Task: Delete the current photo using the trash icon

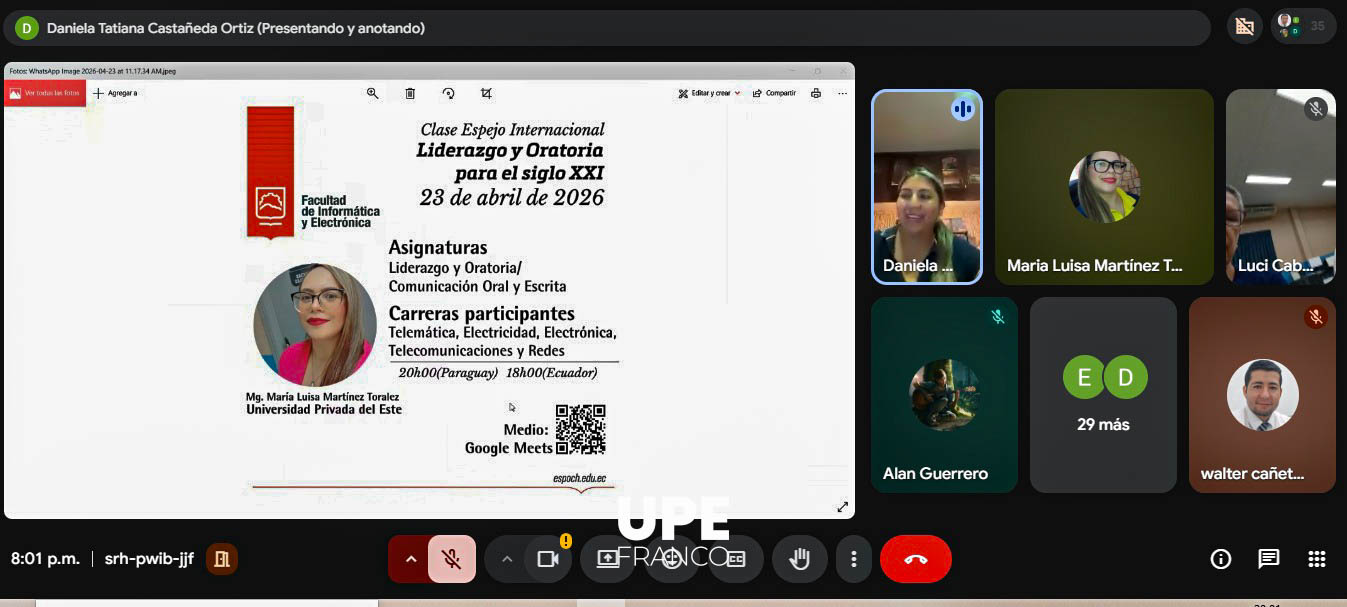Action: pos(409,92)
